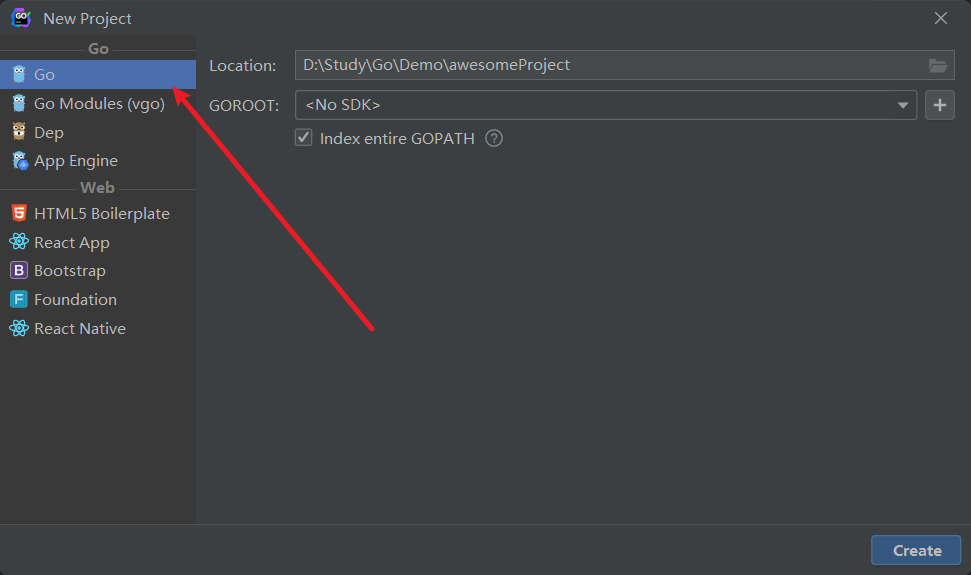971x575 pixels.
Task: Click the React Native atom icon
Action: [x=19, y=328]
